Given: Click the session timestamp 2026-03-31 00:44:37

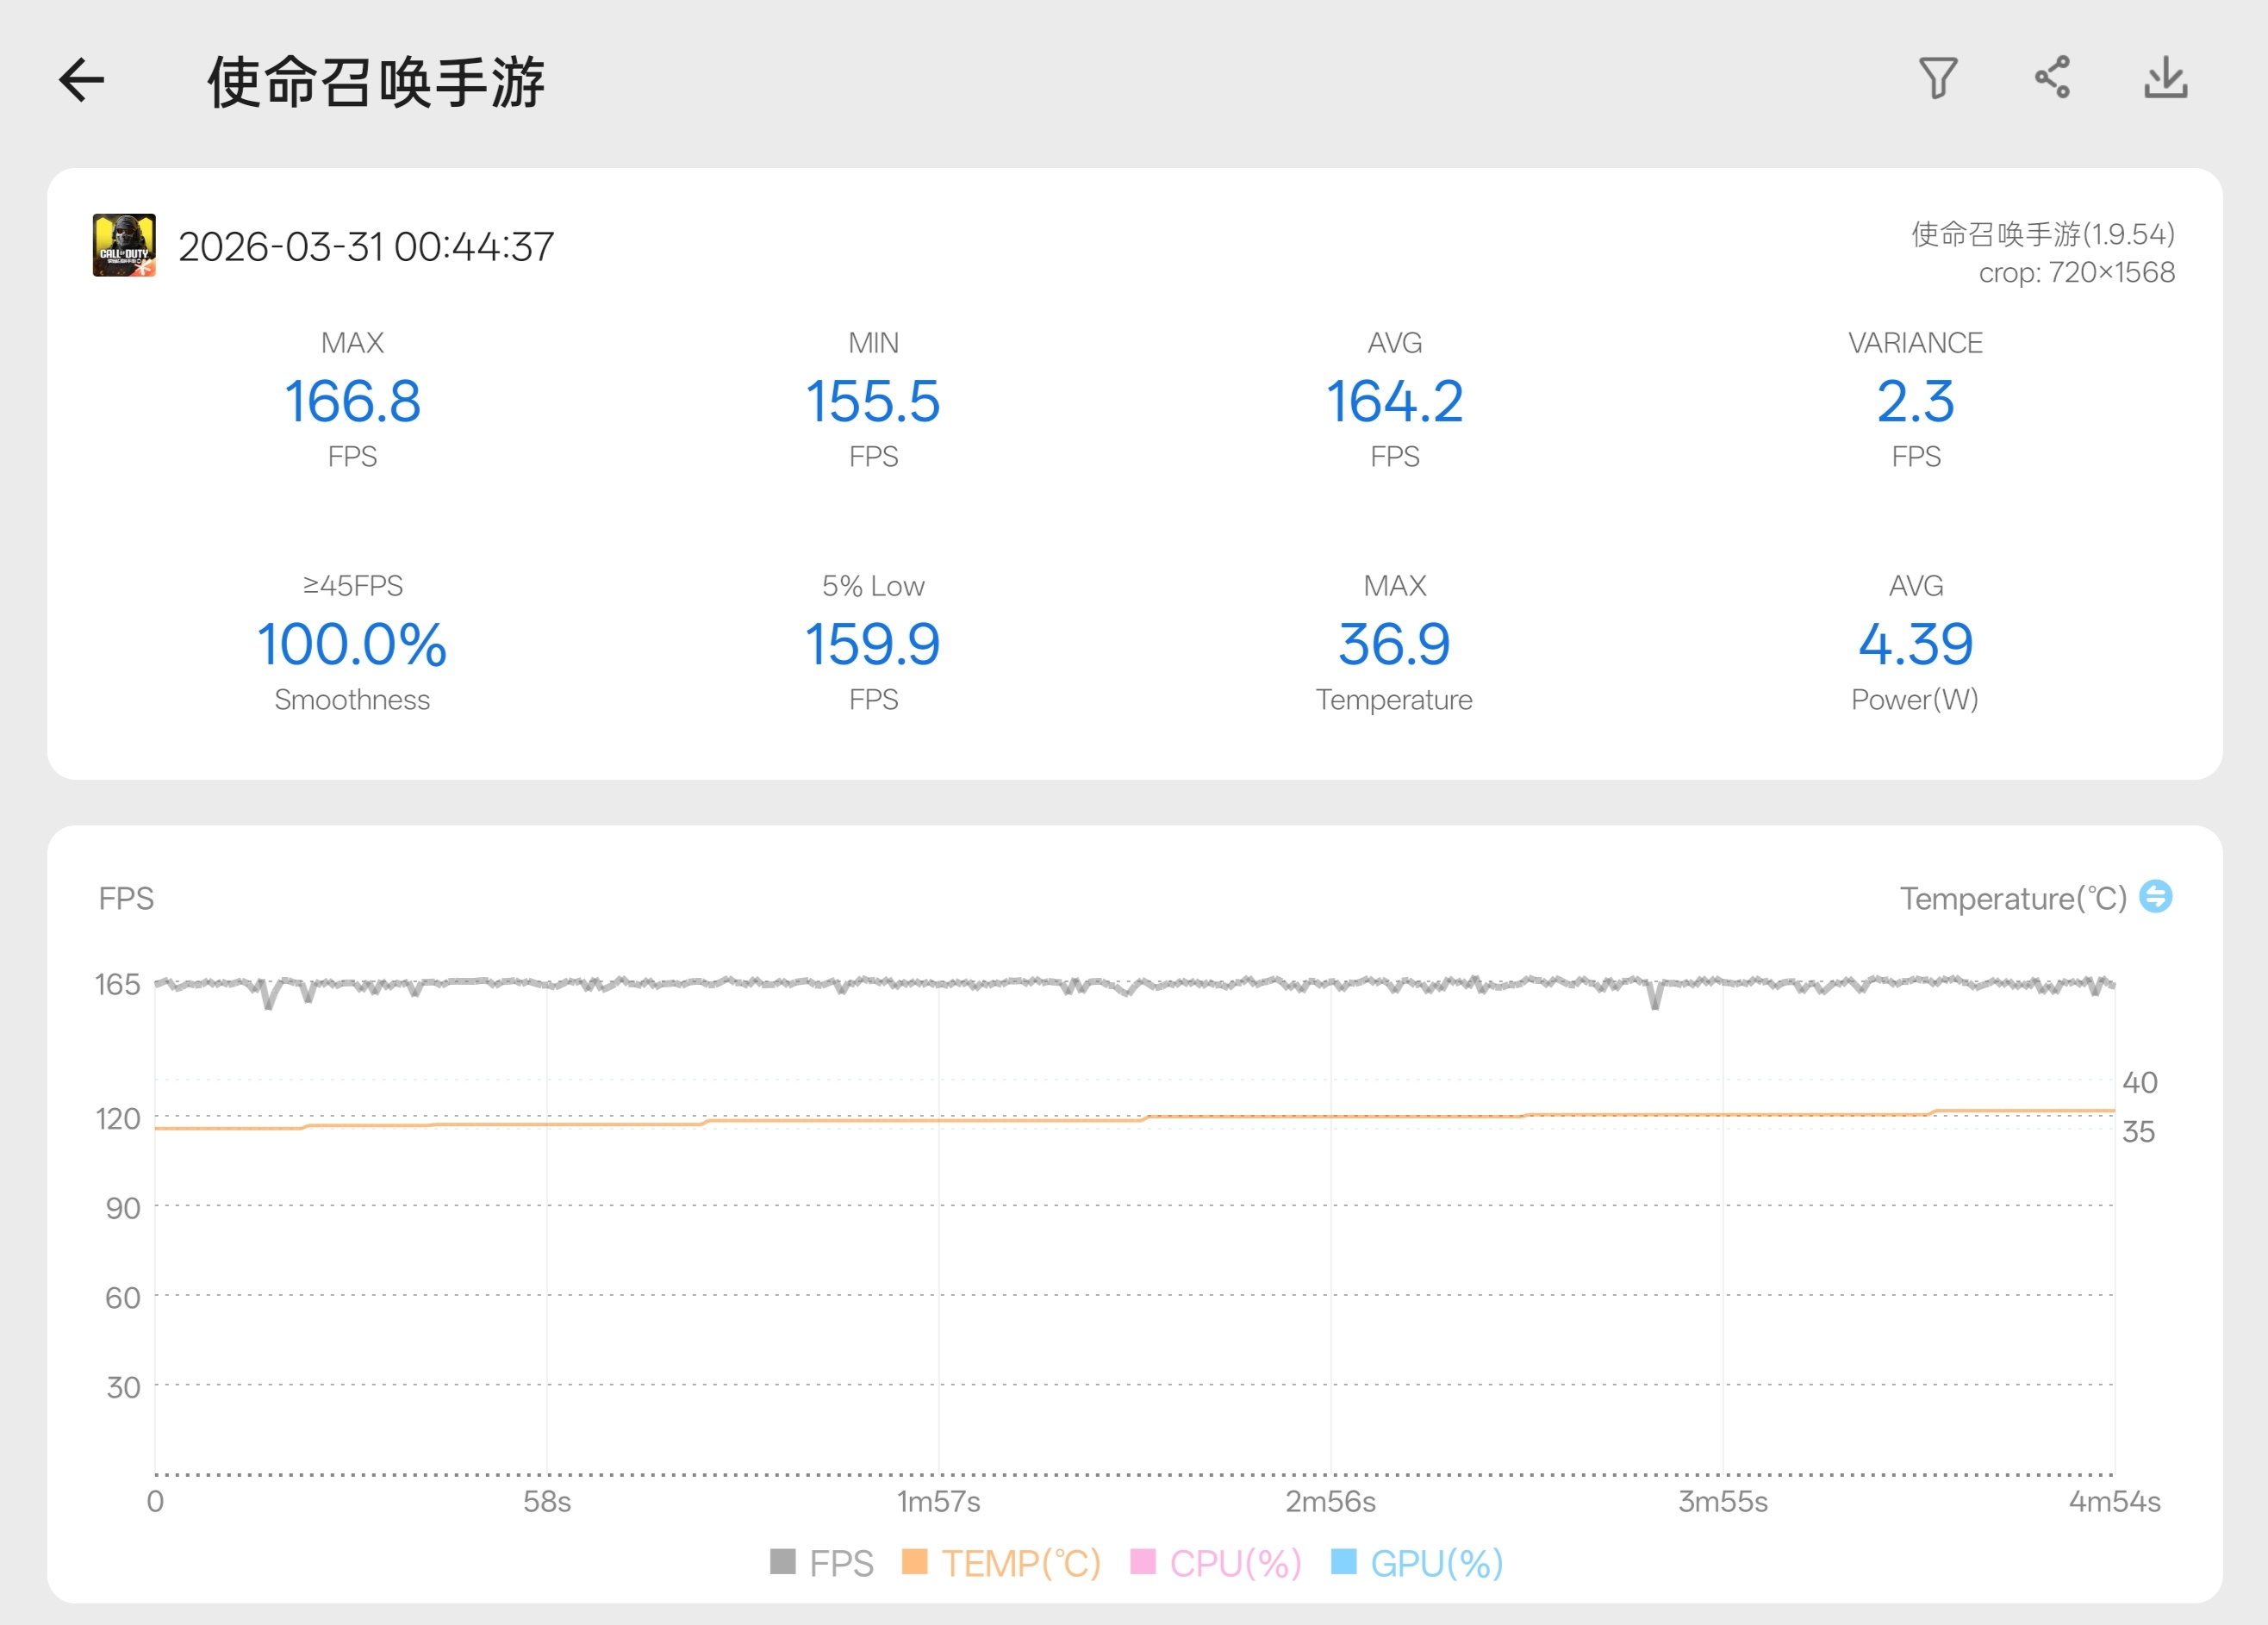Looking at the screenshot, I should 366,247.
